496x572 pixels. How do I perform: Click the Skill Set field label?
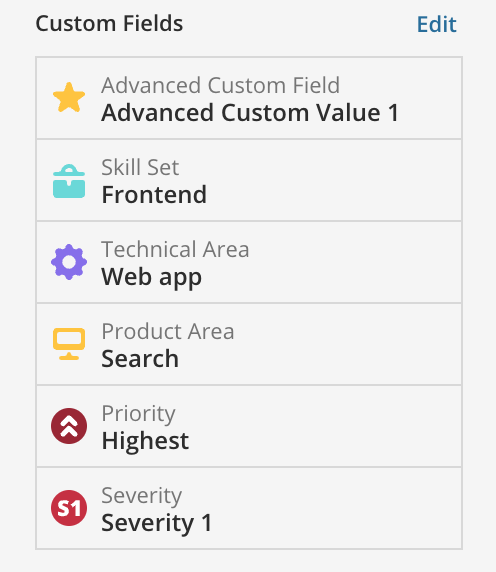(x=140, y=167)
